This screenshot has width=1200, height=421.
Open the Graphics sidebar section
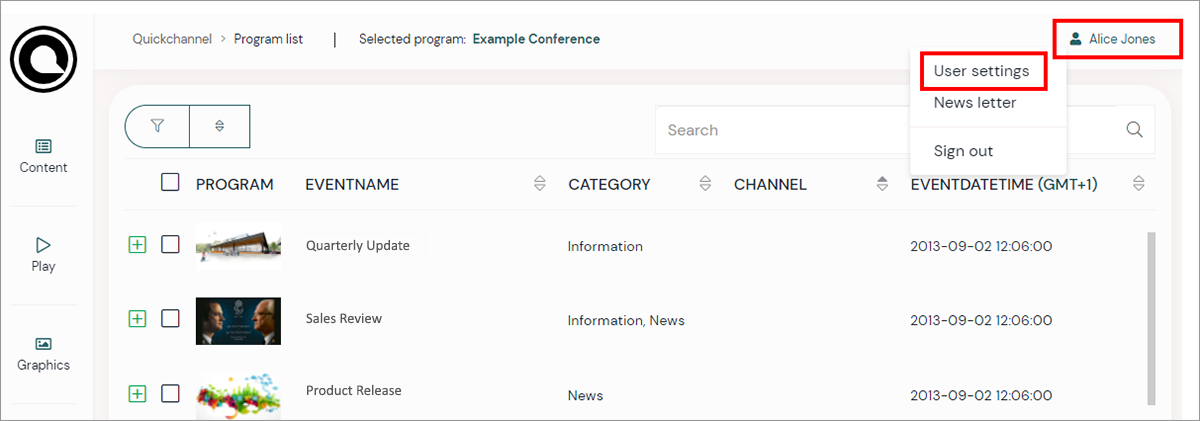[x=43, y=353]
